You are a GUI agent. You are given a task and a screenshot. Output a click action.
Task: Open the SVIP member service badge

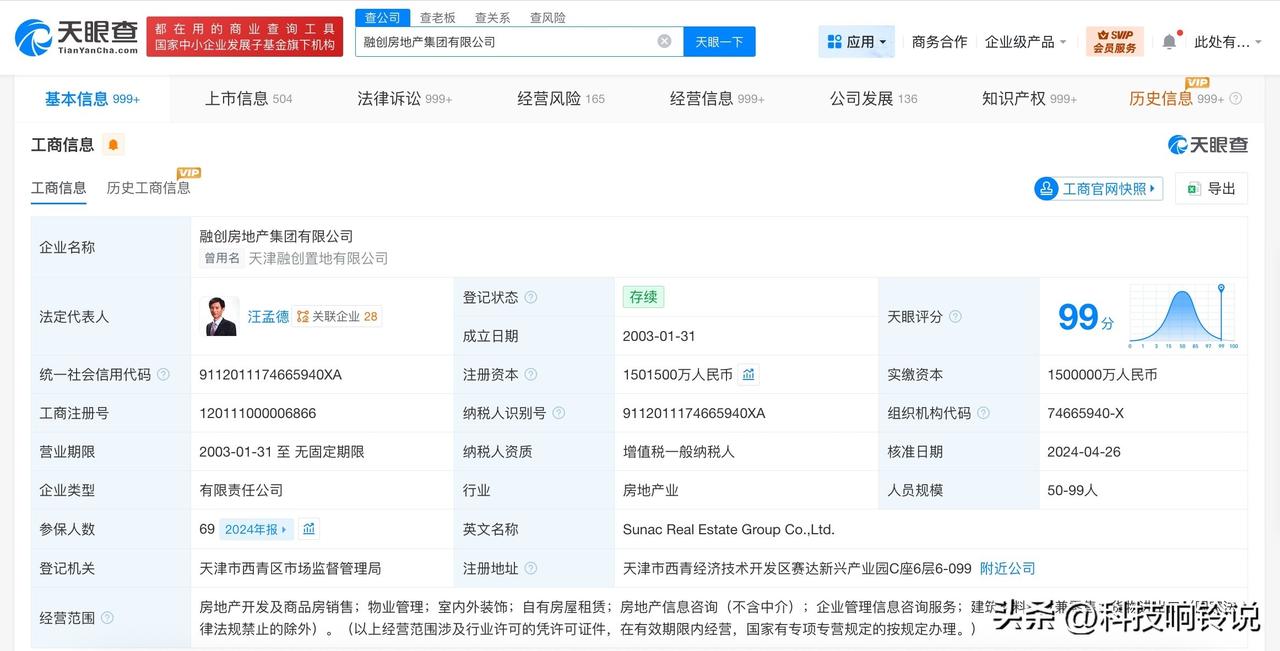coord(1114,41)
